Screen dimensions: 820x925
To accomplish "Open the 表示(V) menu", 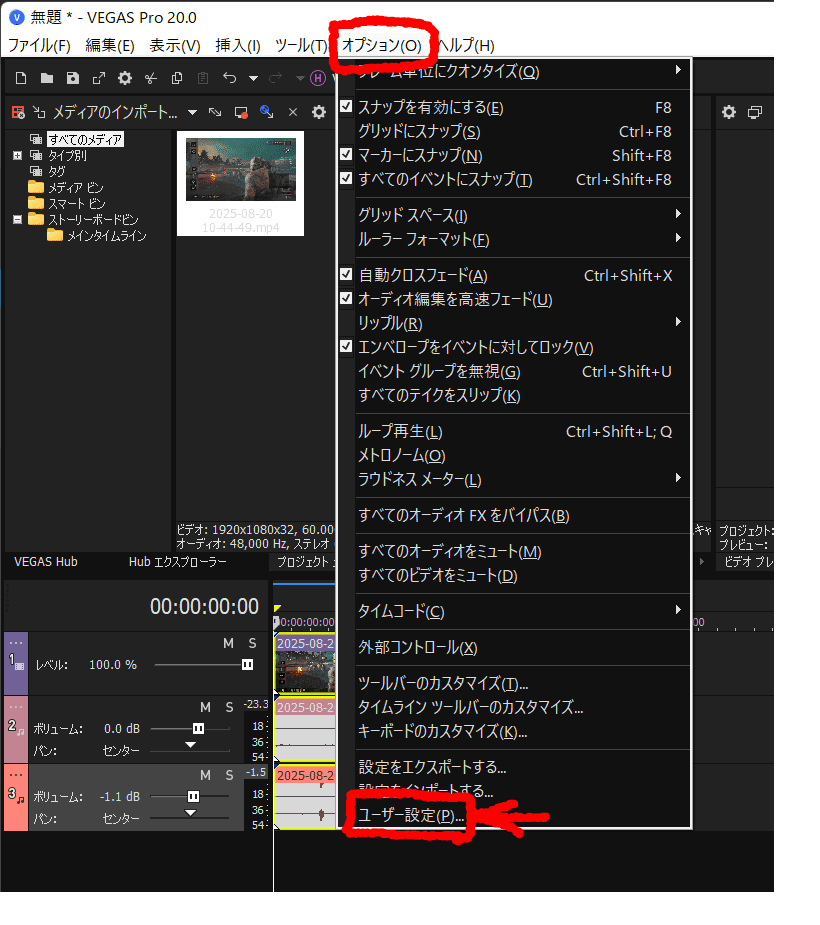I will click(x=175, y=45).
